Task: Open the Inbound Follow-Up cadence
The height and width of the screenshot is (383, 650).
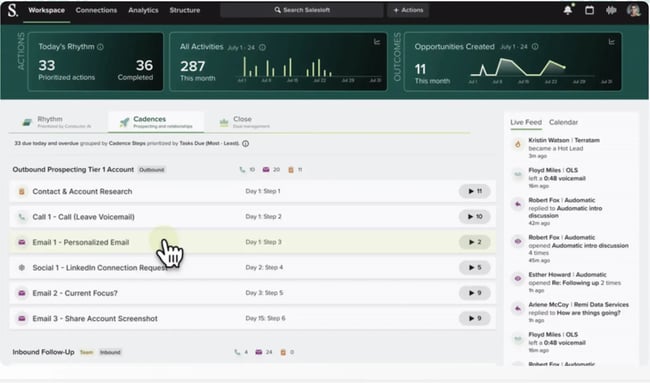Action: (x=44, y=352)
